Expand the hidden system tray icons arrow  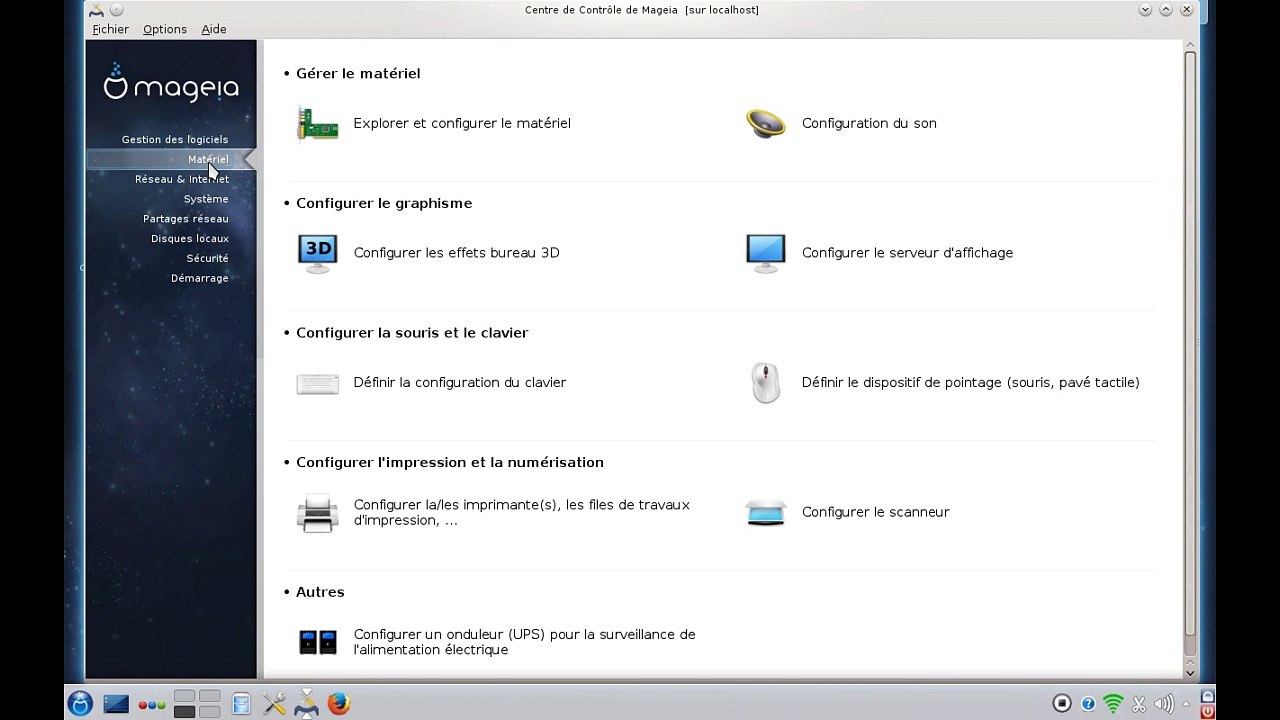tap(1187, 704)
